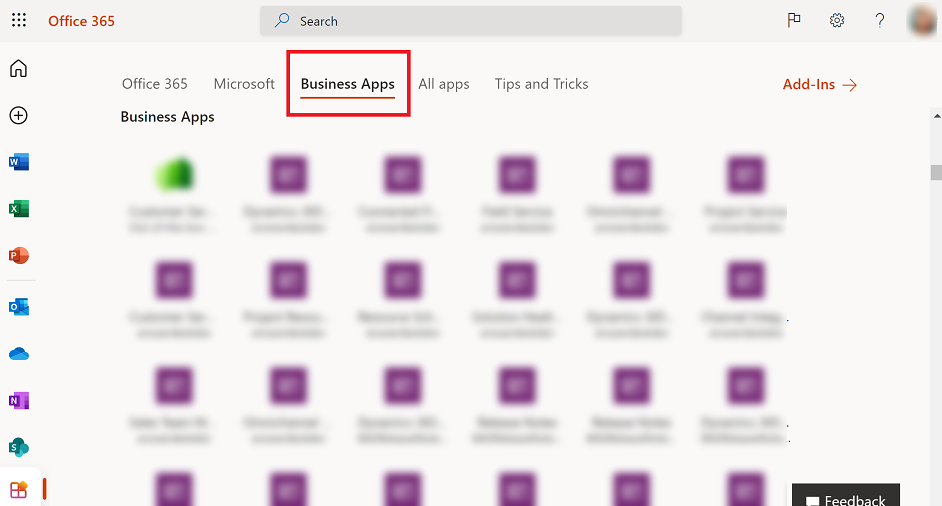Click the Help question mark icon
Viewport: 942px width, 506px height.
click(x=880, y=20)
